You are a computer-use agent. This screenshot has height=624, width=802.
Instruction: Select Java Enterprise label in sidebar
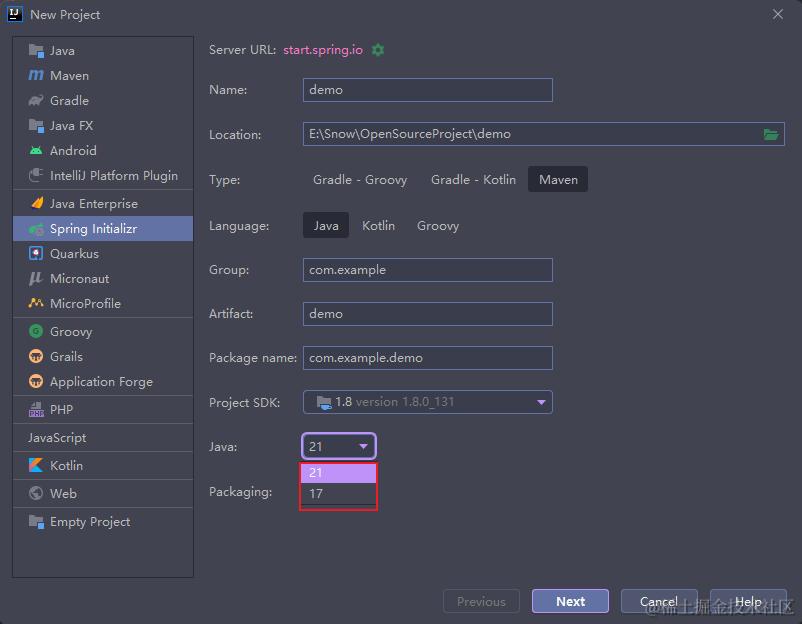(x=94, y=204)
